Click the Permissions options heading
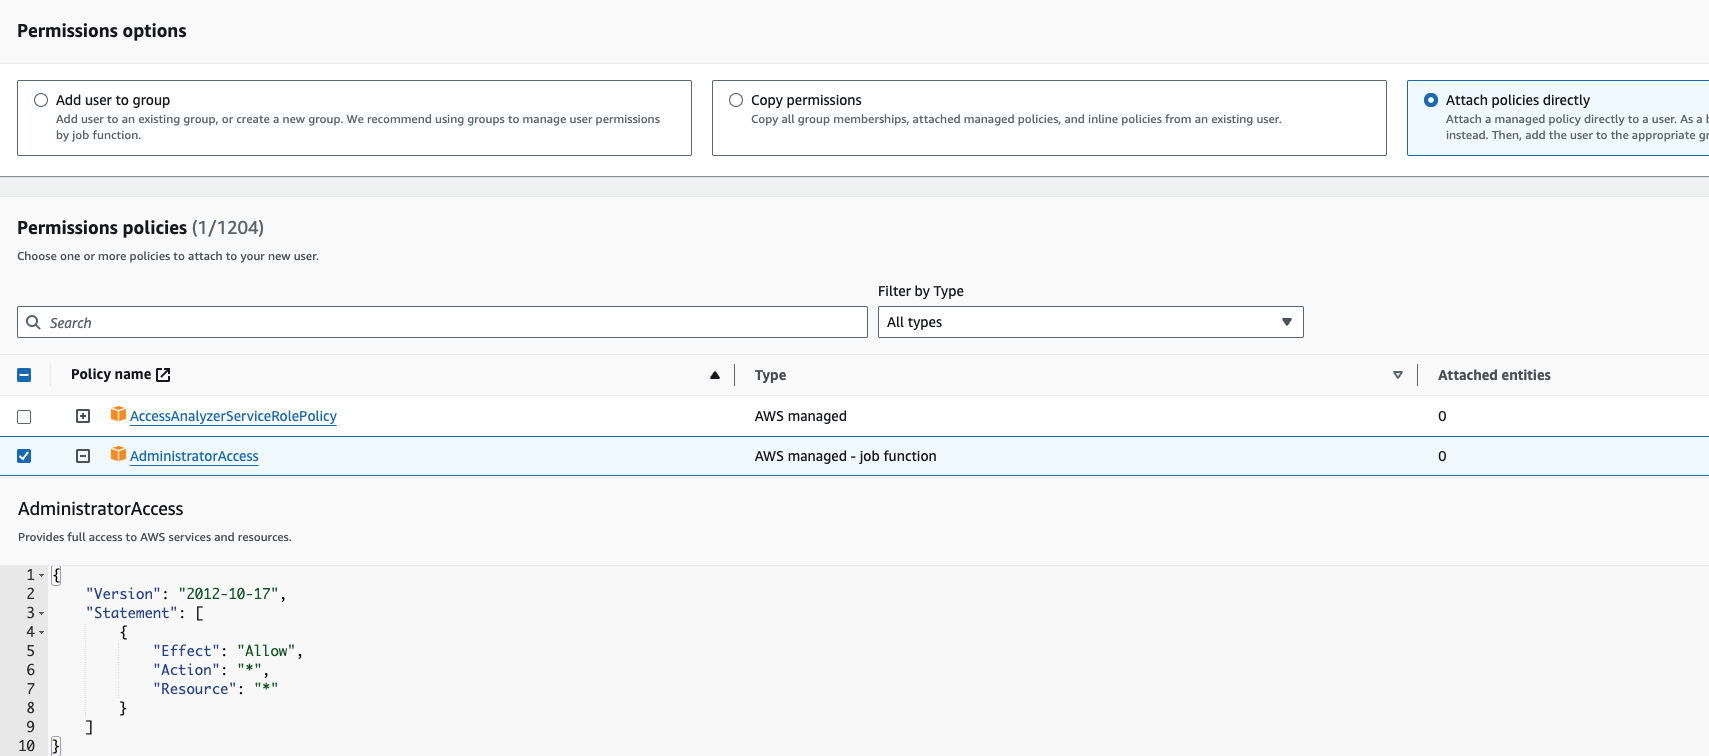 102,31
